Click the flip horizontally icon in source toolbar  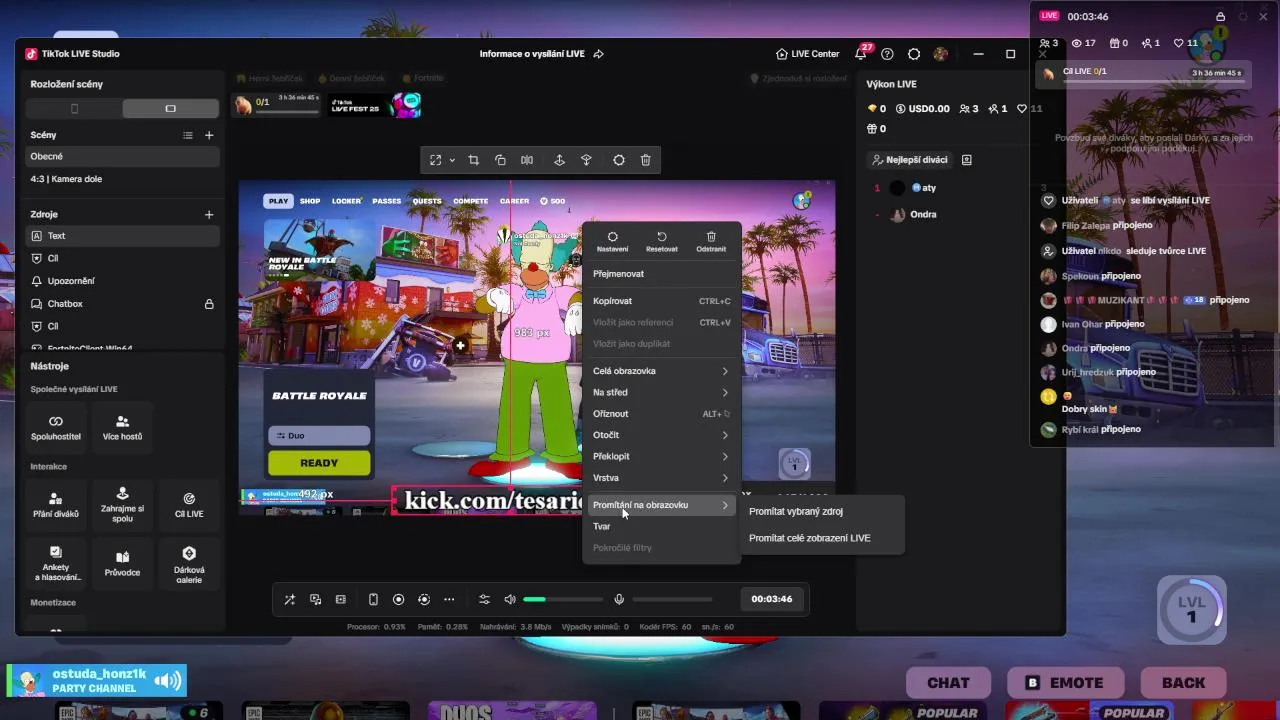[527, 160]
